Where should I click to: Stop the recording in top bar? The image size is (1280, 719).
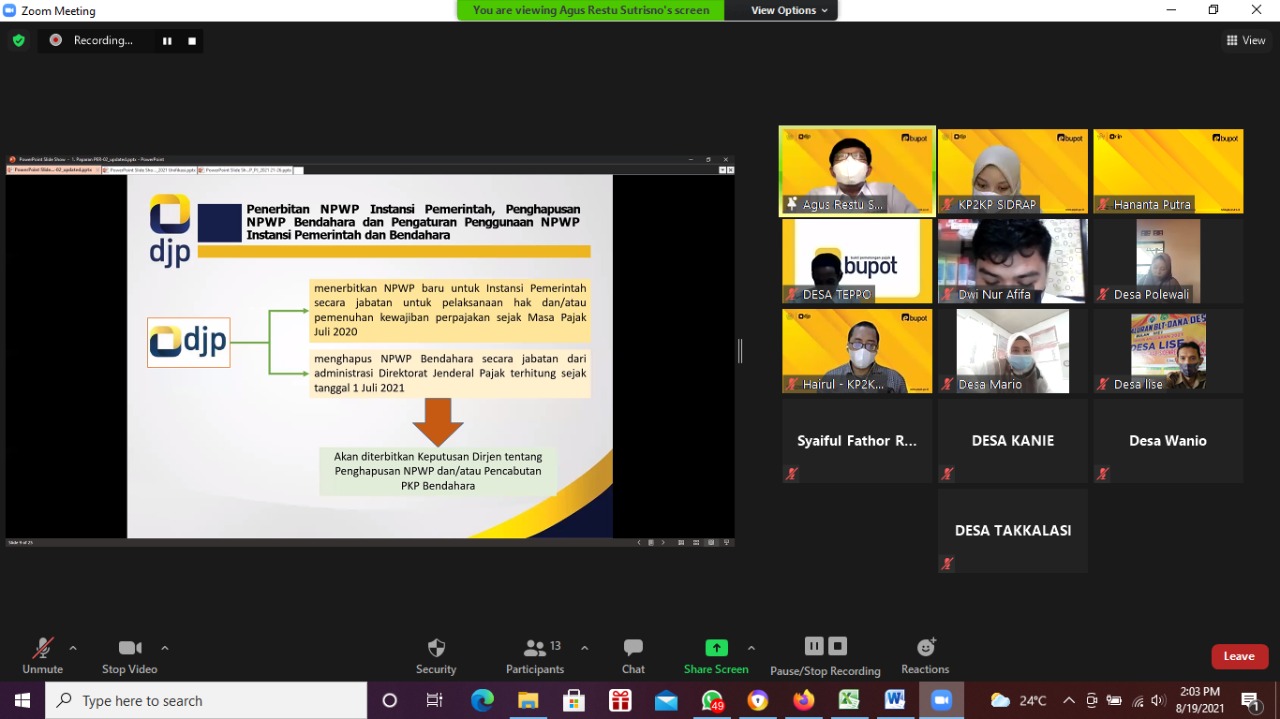pos(192,41)
